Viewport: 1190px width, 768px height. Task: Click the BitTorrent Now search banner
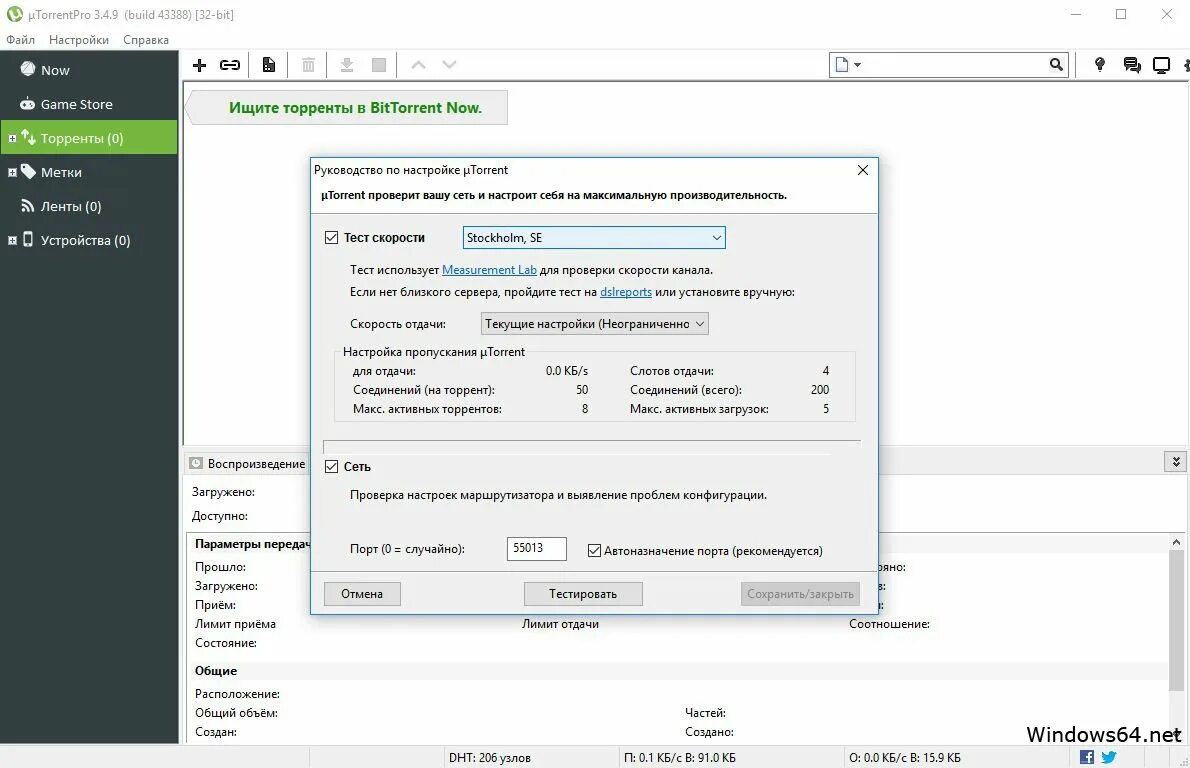348,108
